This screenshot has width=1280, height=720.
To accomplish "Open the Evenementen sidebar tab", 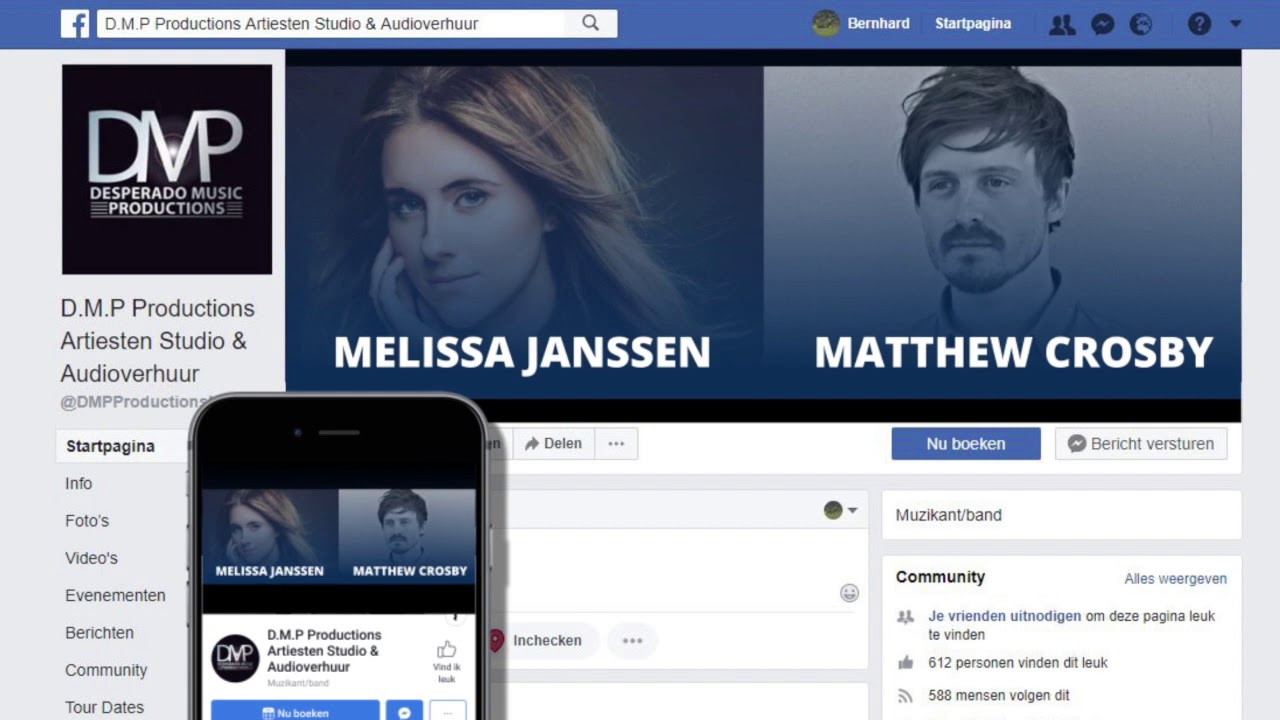I will point(115,595).
